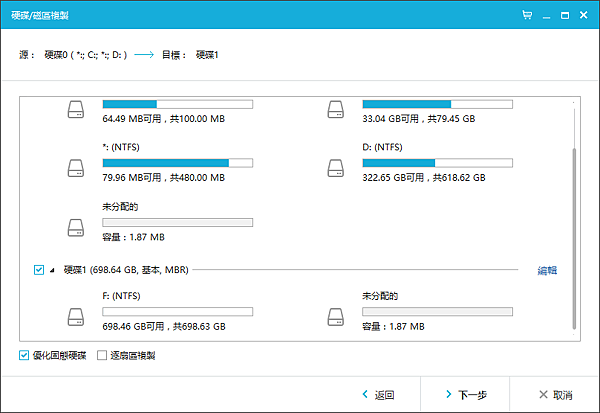This screenshot has height=413, width=600.
Task: Click the 編輯 link for 硬碟1
Action: pyautogui.click(x=547, y=270)
